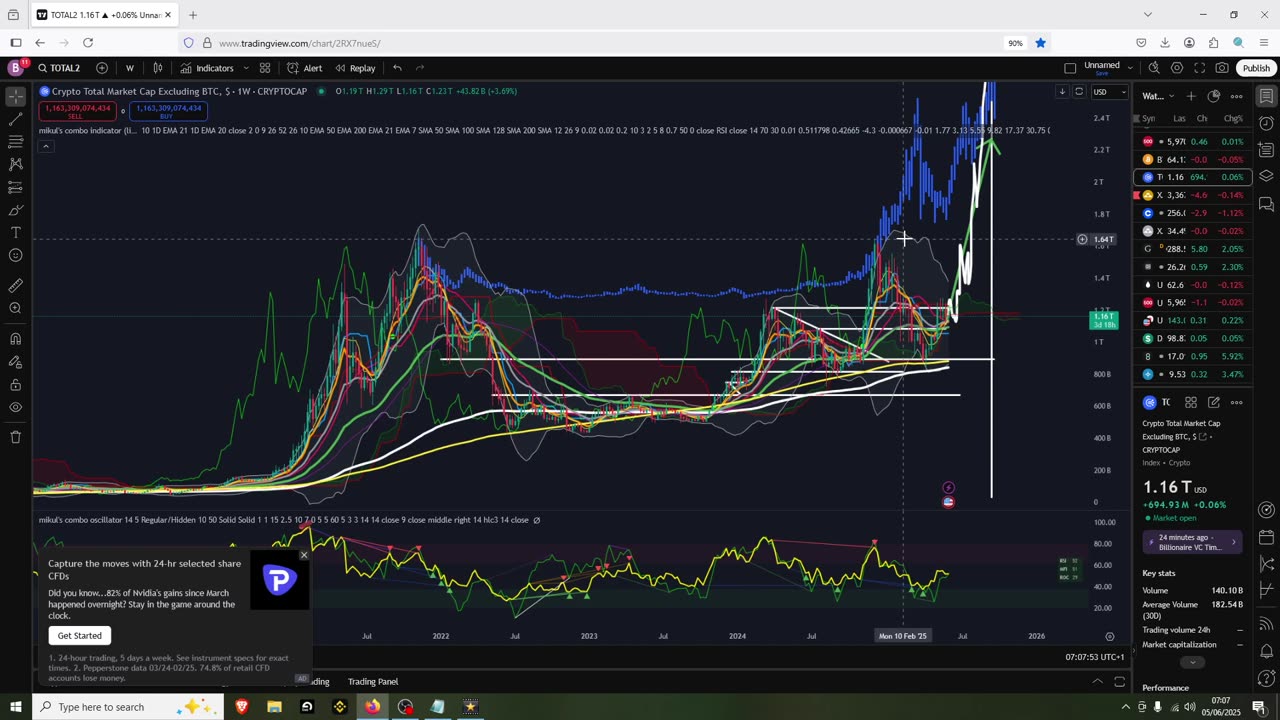Open the USD currency dropdown
This screenshot has width=1280, height=720.
click(x=1108, y=92)
